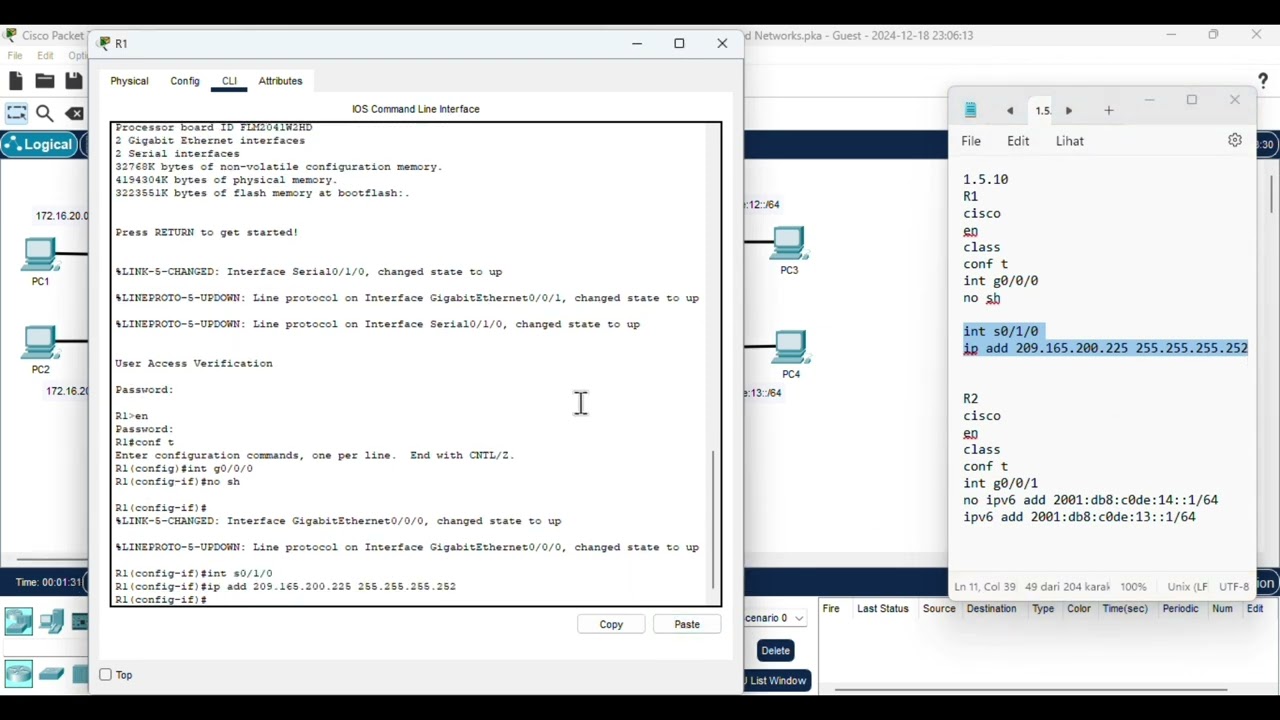Click the New file icon in Packet Tracer toolbar
Viewport: 1280px width, 720px height.
(15, 81)
